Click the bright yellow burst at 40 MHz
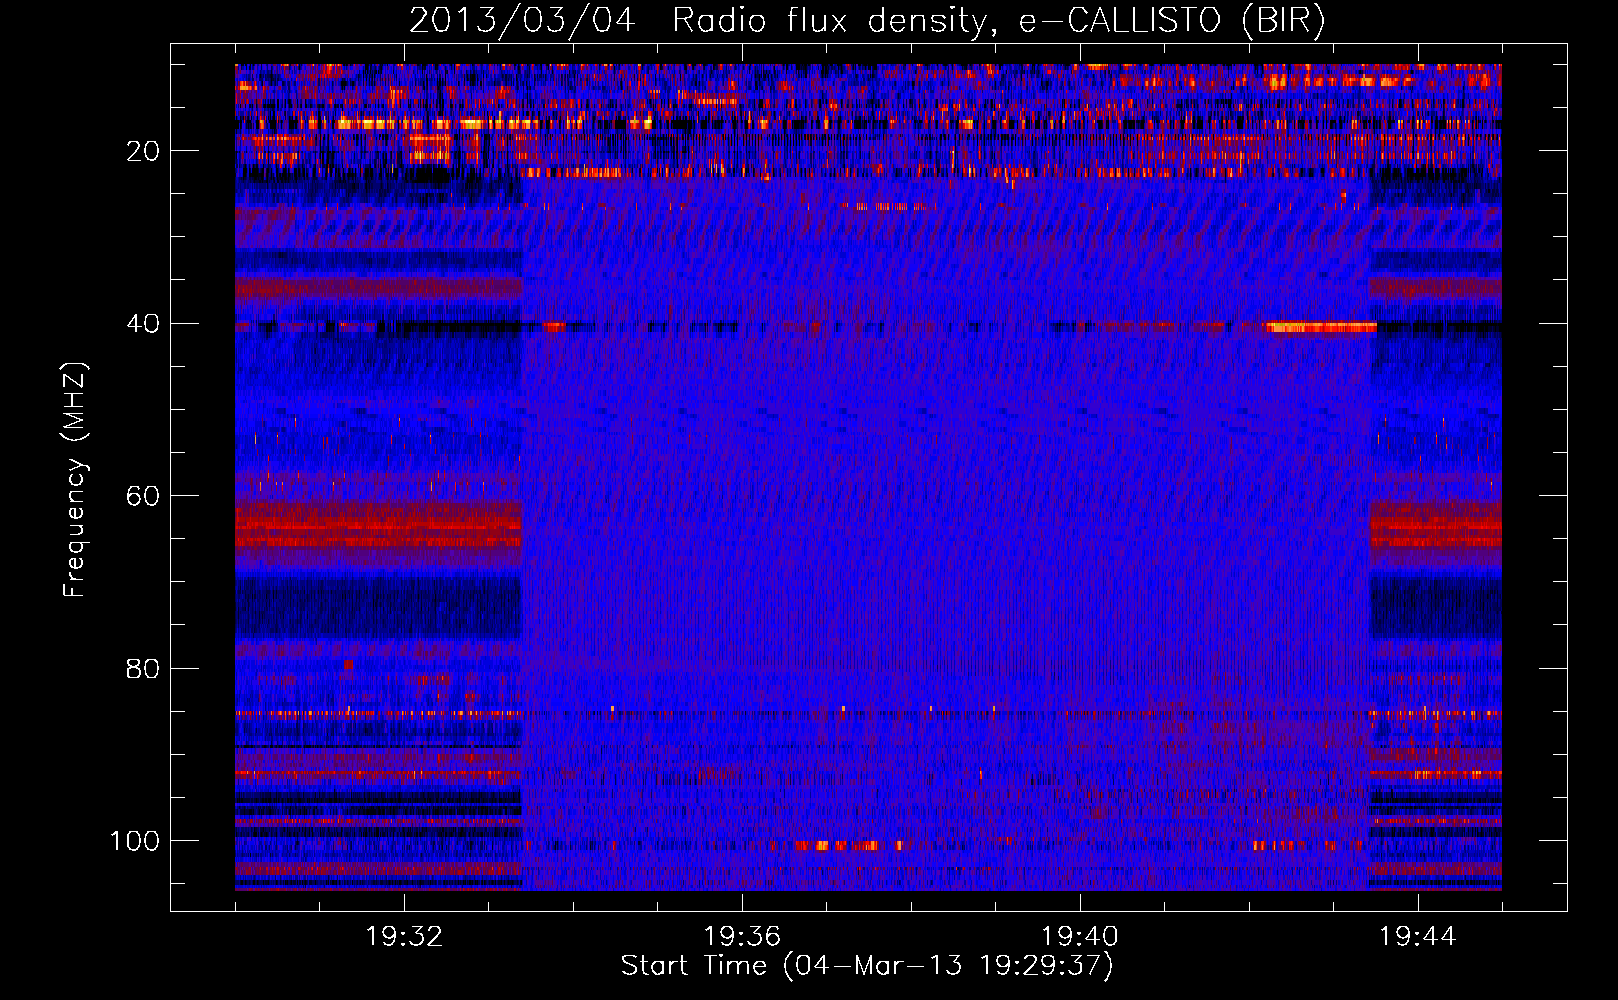This screenshot has height=1000, width=1618. (x=1321, y=326)
